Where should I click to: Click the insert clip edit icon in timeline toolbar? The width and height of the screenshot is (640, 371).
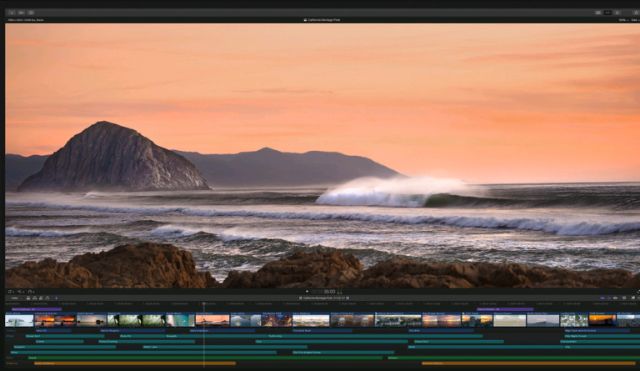[34, 298]
